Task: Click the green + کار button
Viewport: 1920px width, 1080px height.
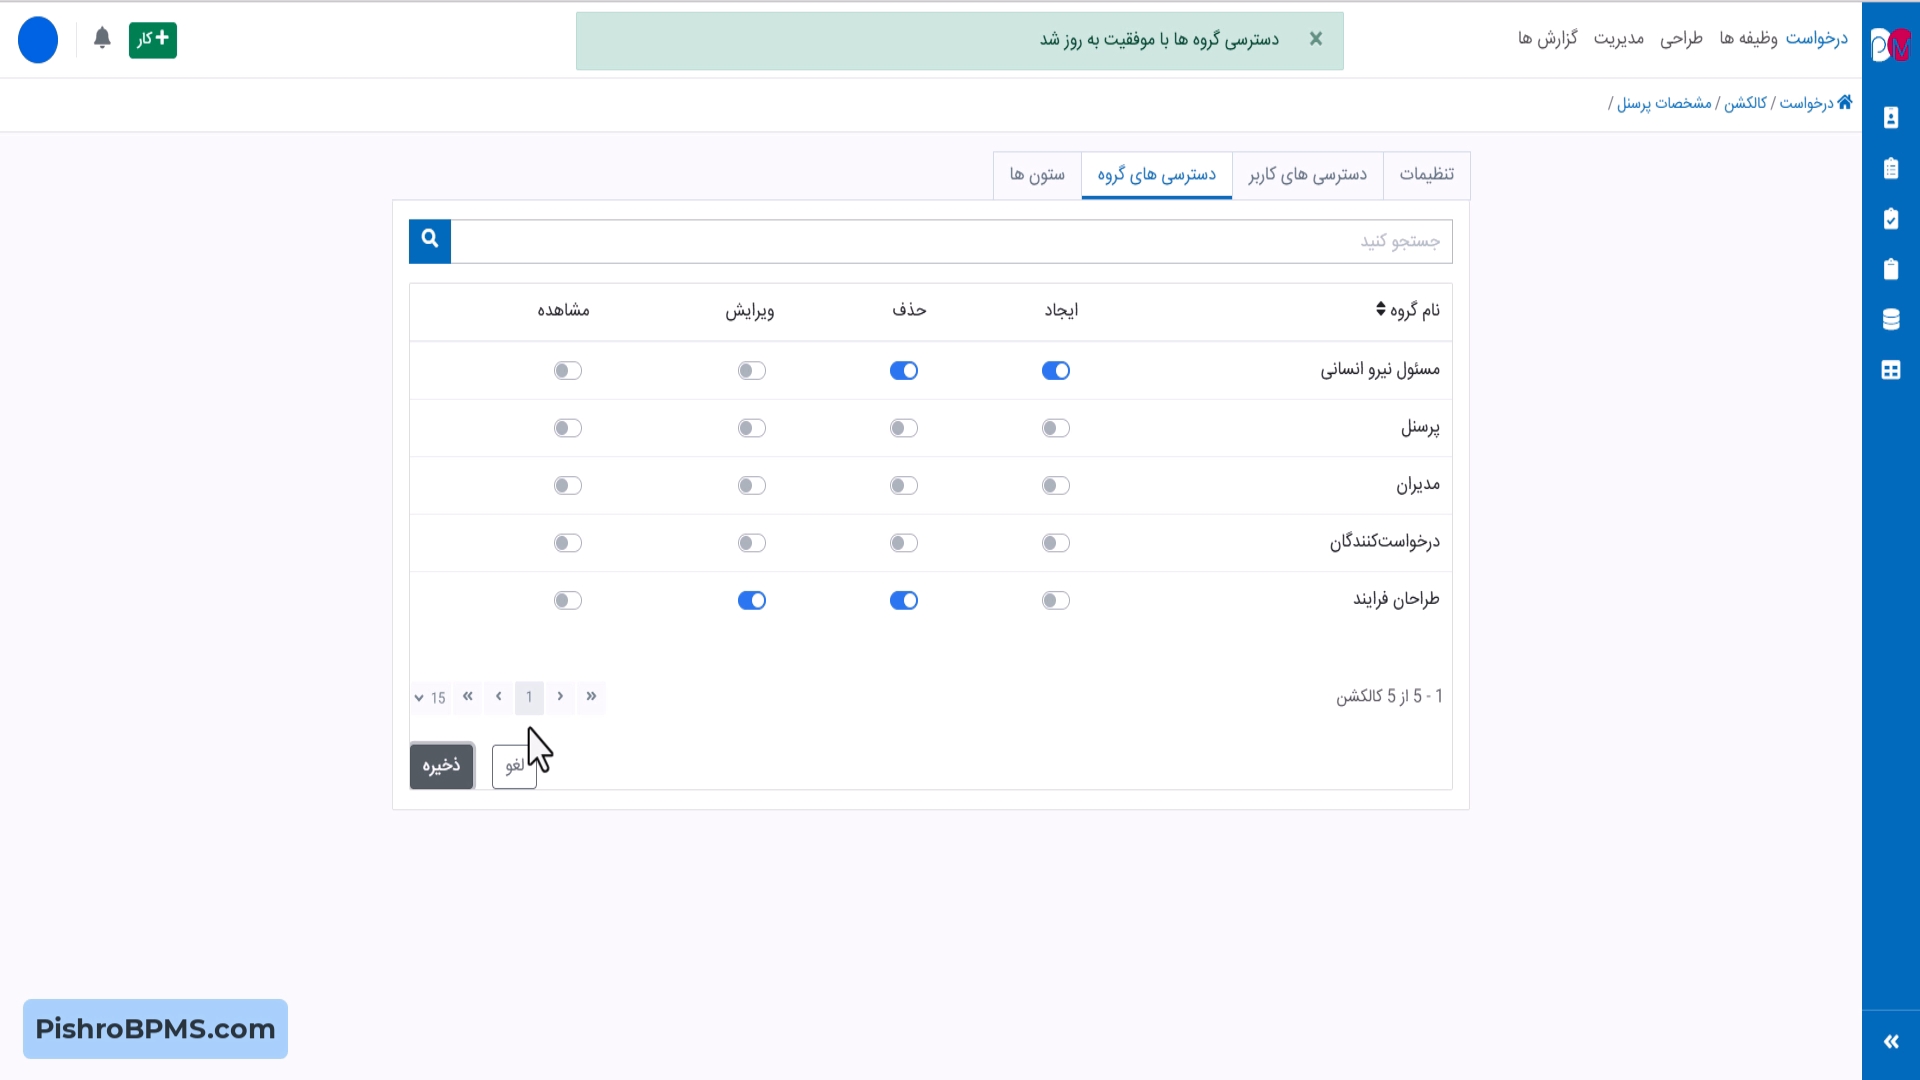Action: (x=153, y=40)
